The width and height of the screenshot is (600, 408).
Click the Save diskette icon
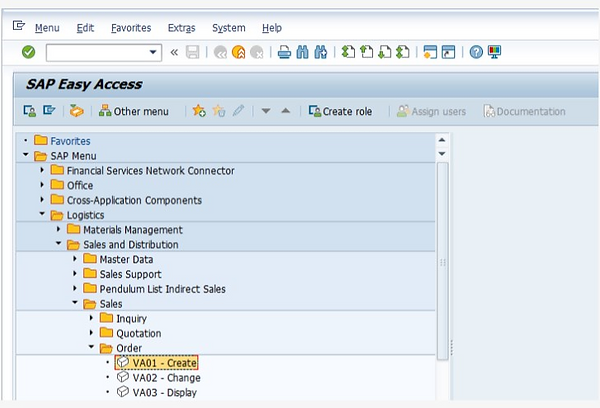click(x=192, y=52)
